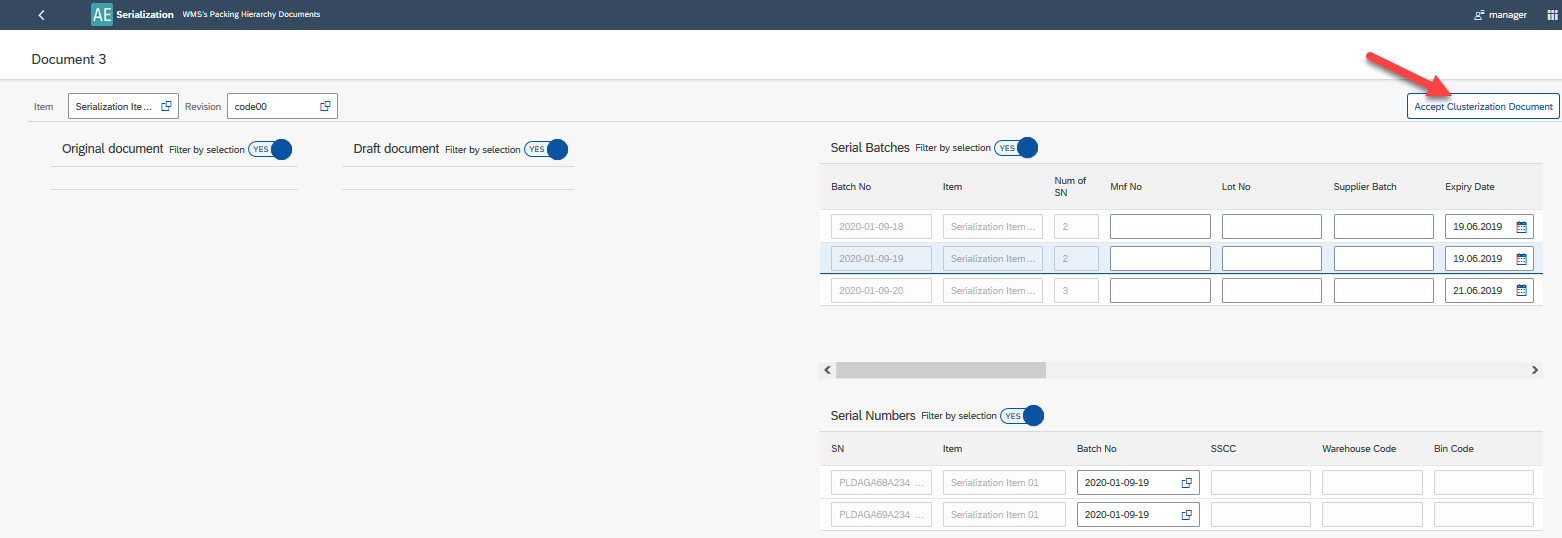Click the Mnf No field of first batch
Screen dimensions: 1562x538
[x=1160, y=227]
